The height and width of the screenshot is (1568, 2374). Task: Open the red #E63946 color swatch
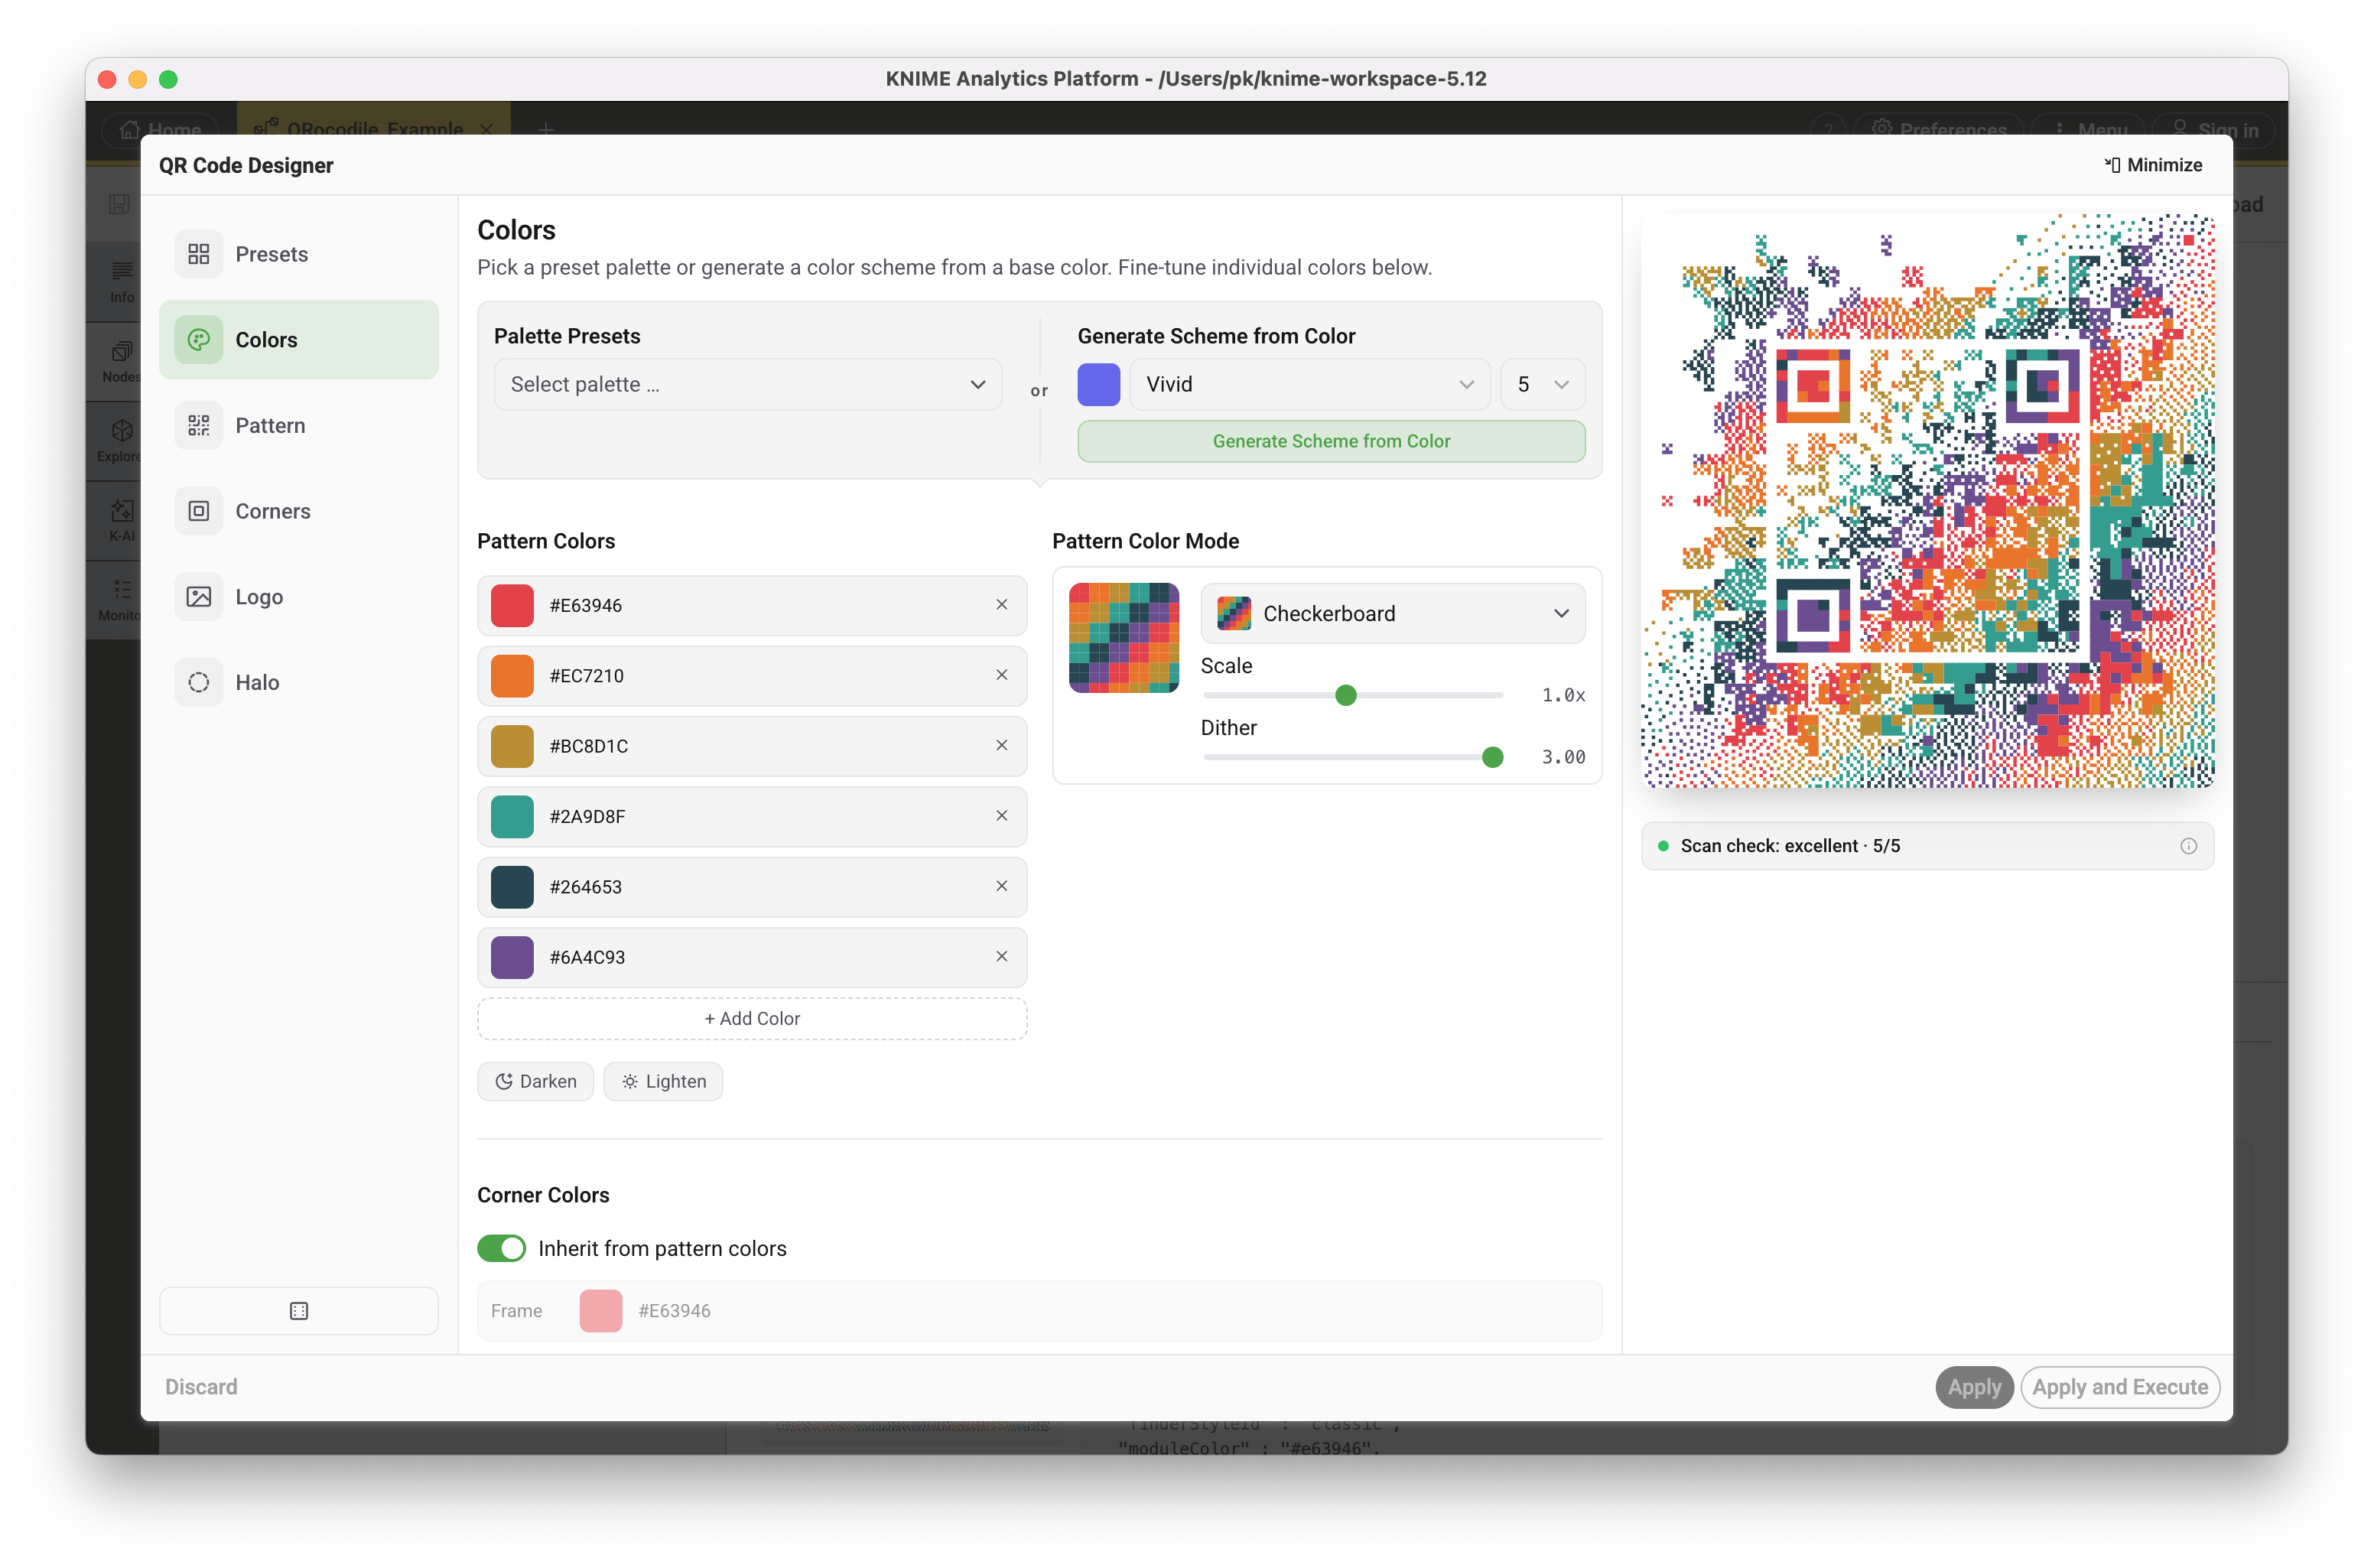point(512,606)
